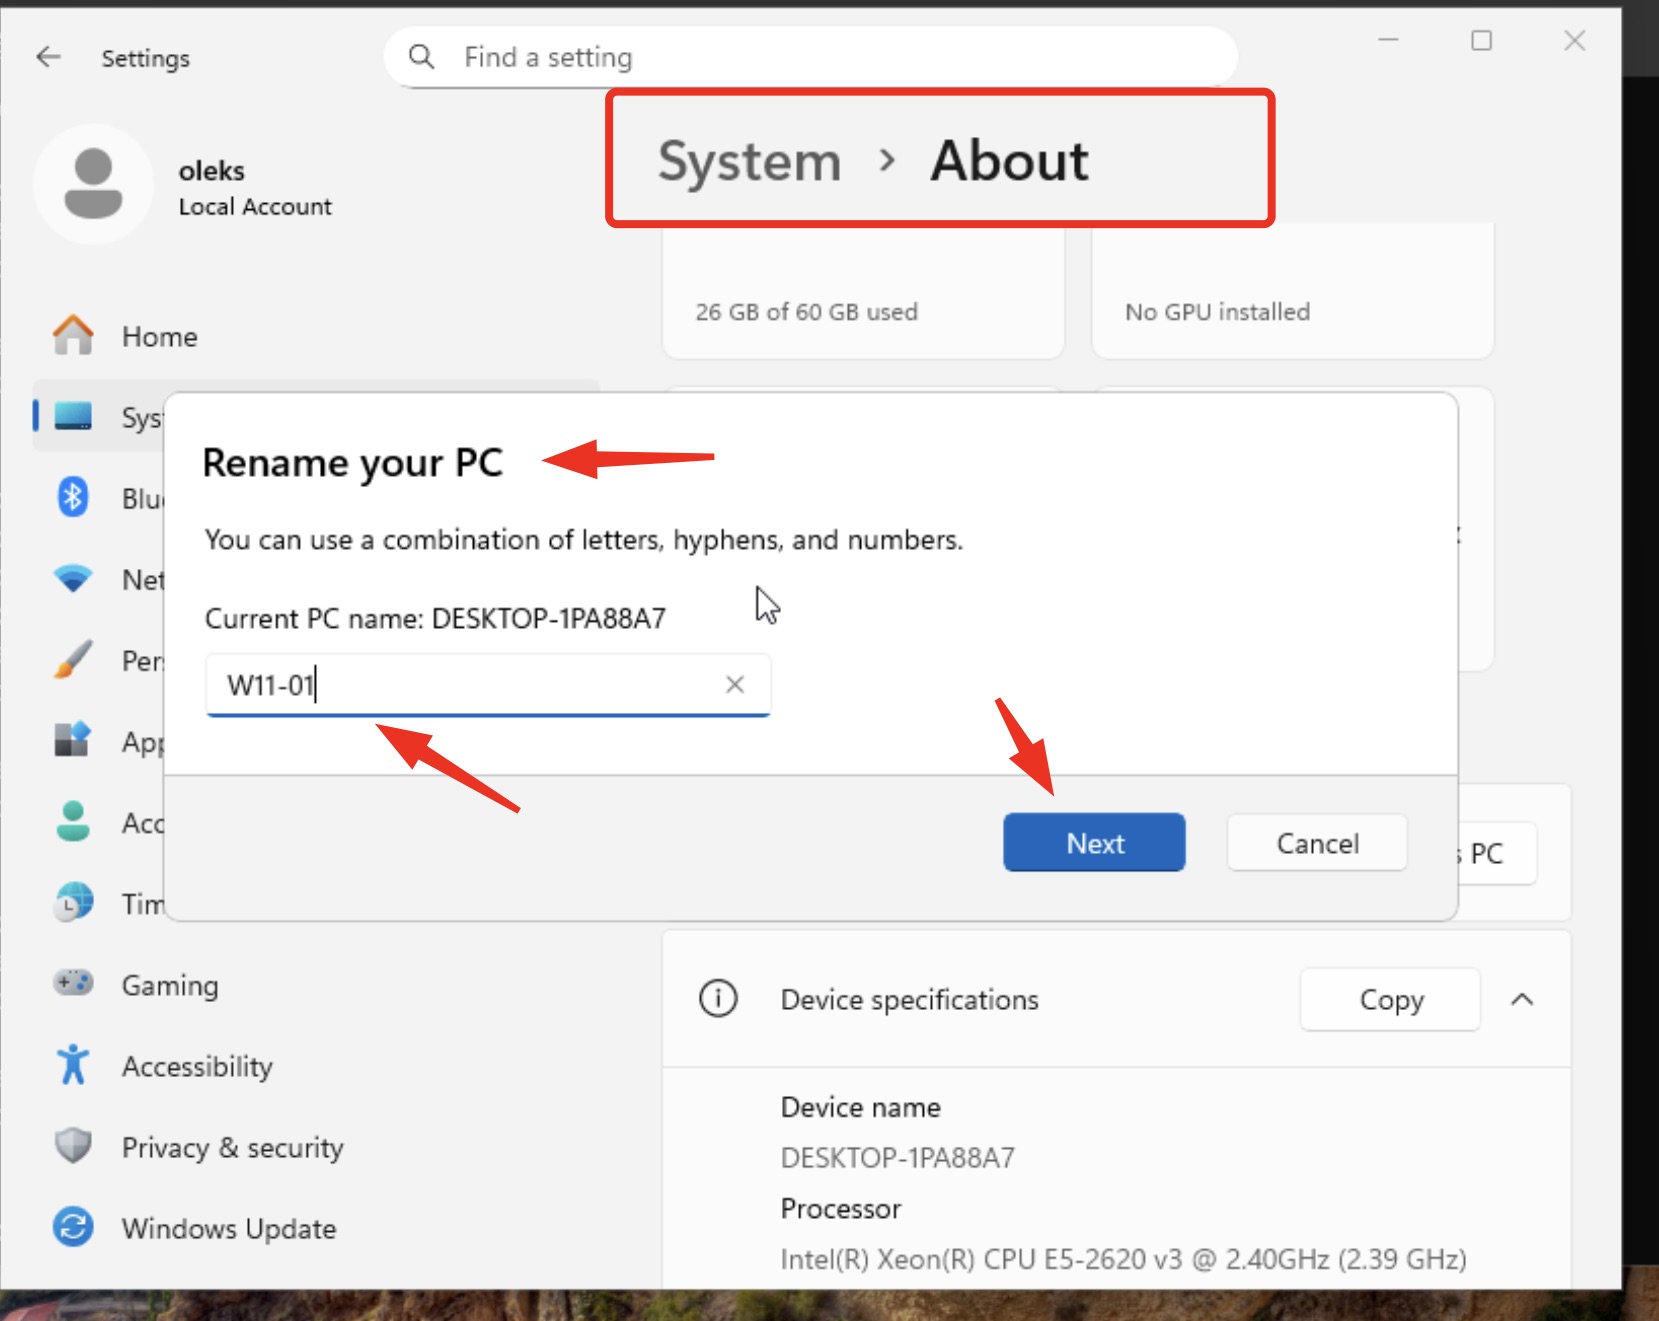This screenshot has height=1321, width=1659.
Task: Open the Accounts icon in sidebar
Action: [x=73, y=822]
